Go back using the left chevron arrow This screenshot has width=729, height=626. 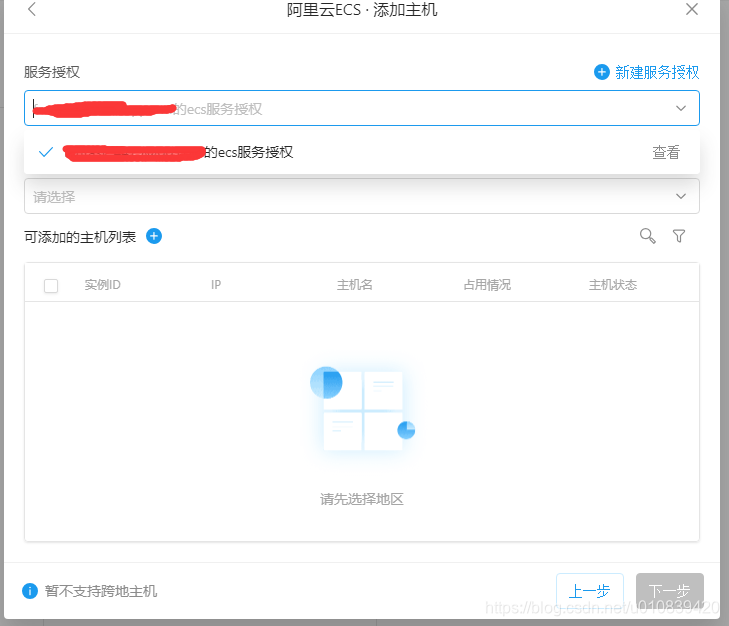pos(32,9)
